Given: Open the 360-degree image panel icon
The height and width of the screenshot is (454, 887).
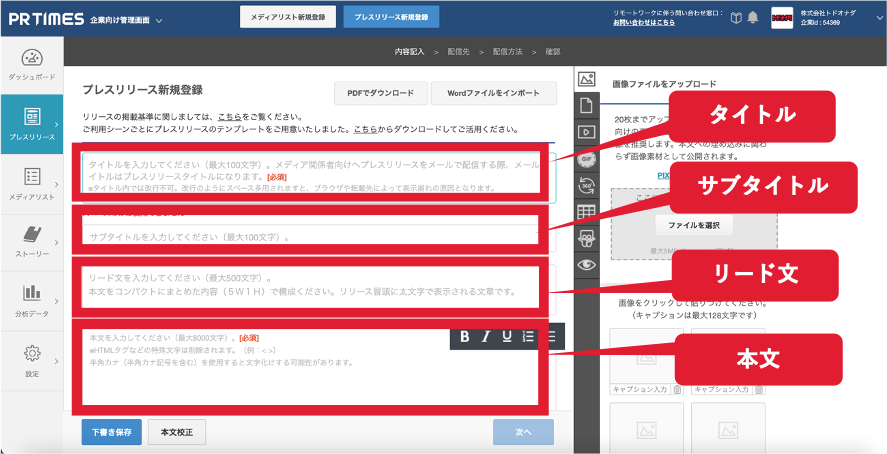Looking at the screenshot, I should [x=587, y=185].
